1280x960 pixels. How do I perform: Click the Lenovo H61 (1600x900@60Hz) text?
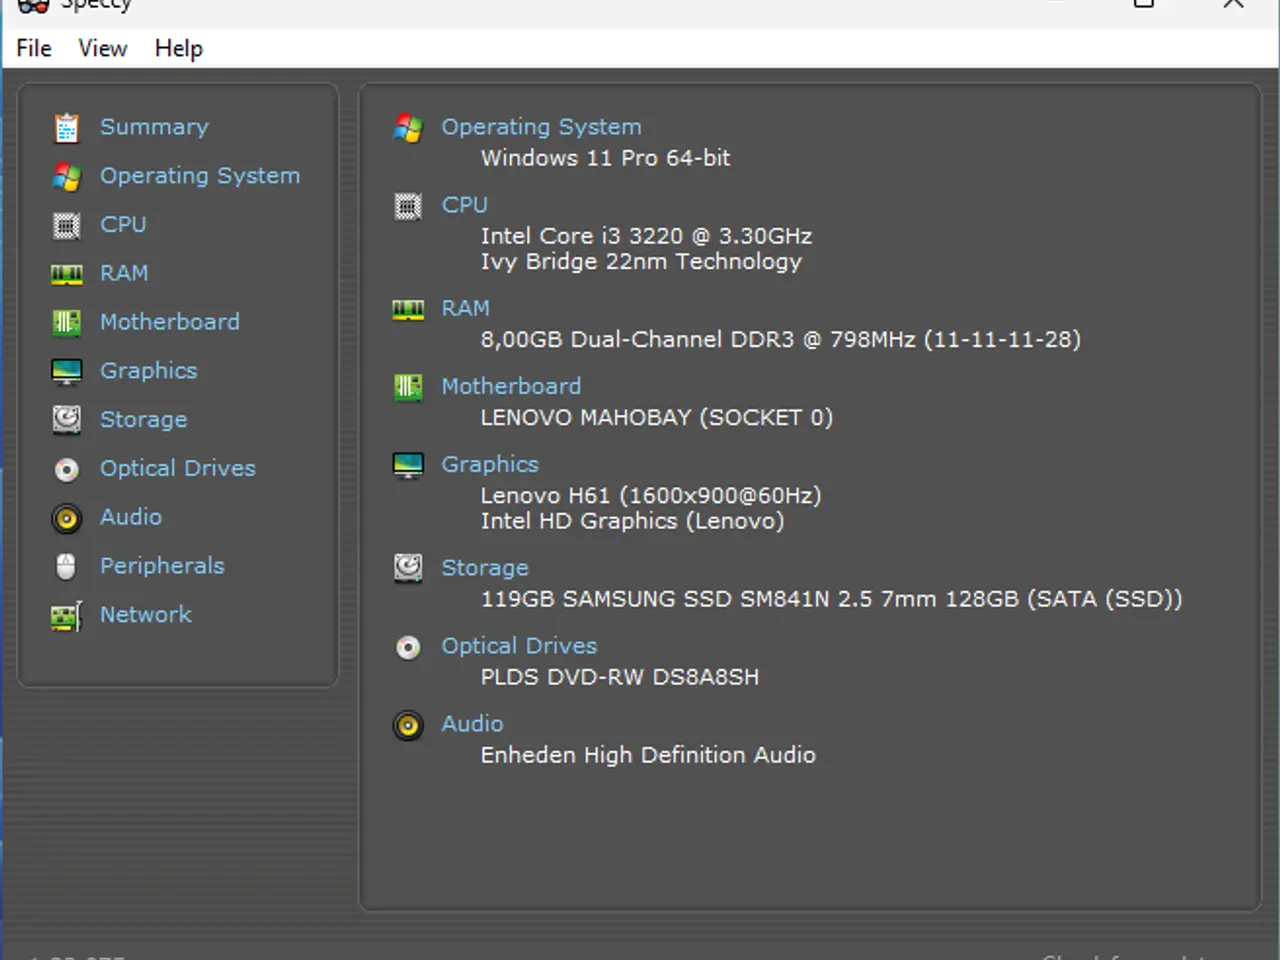651,496
